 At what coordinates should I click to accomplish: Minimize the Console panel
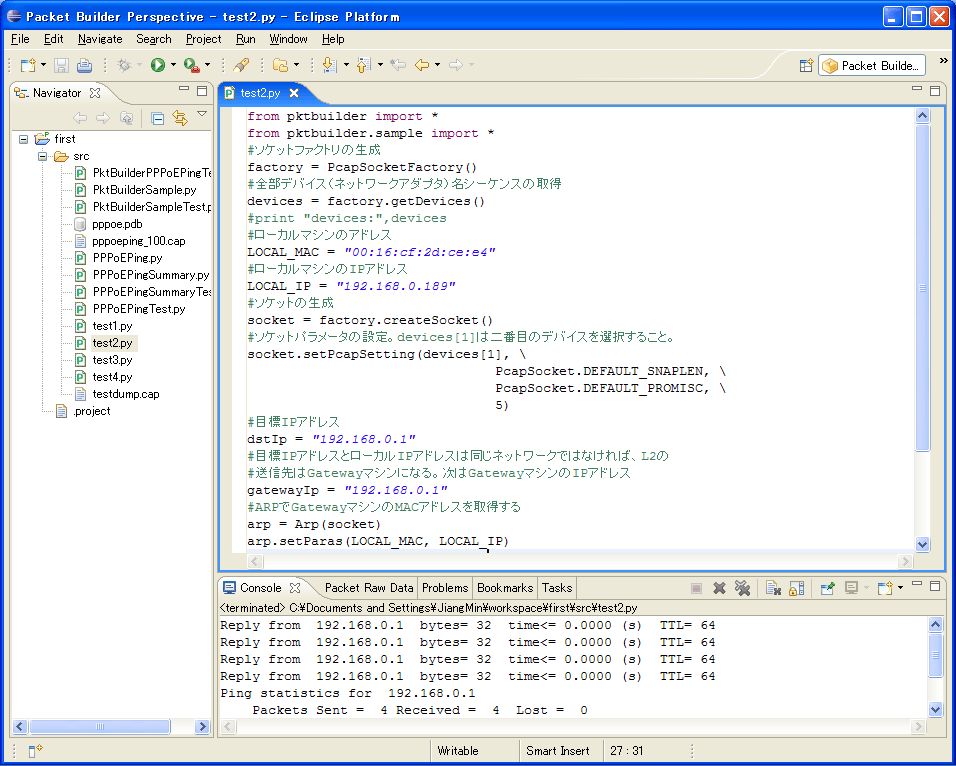pyautogui.click(x=916, y=584)
